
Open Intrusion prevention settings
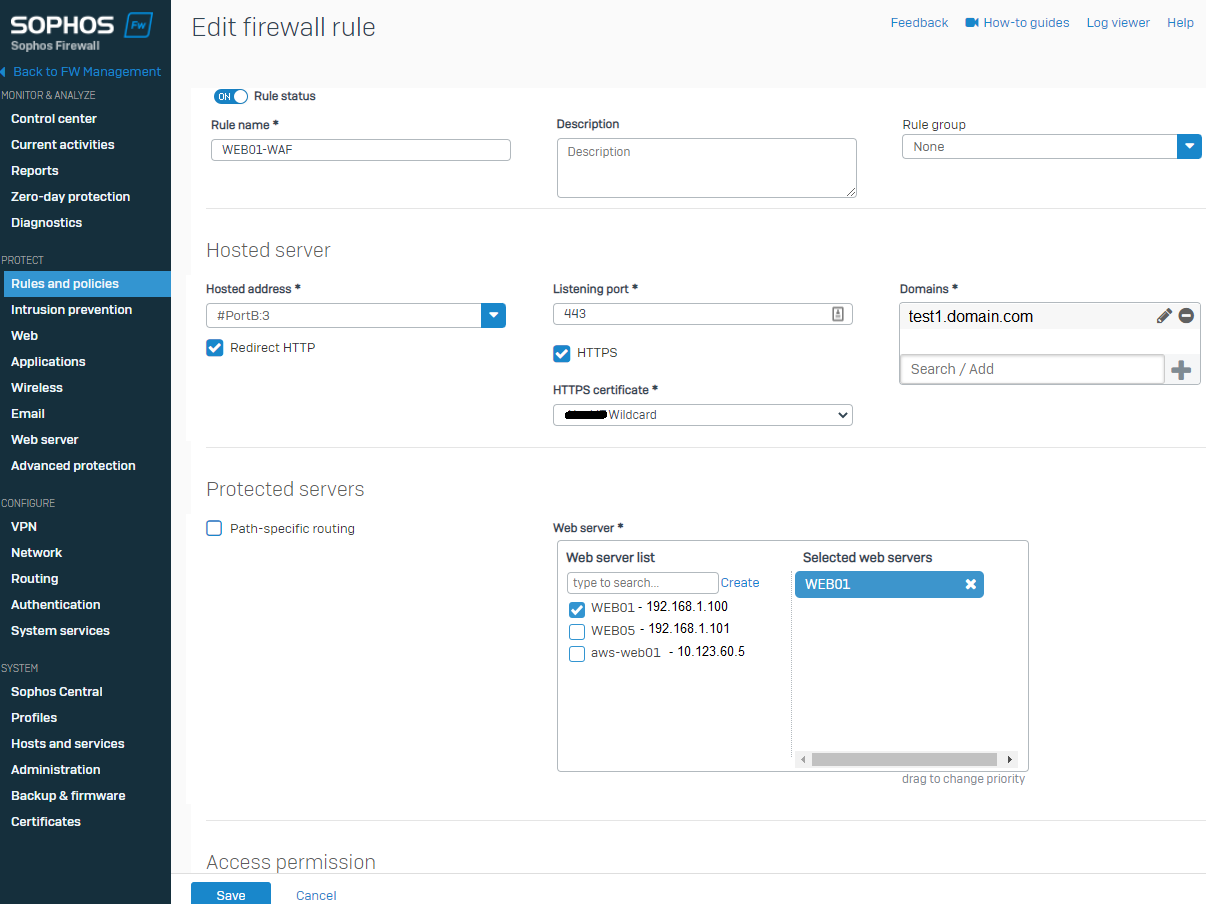[x=72, y=310]
